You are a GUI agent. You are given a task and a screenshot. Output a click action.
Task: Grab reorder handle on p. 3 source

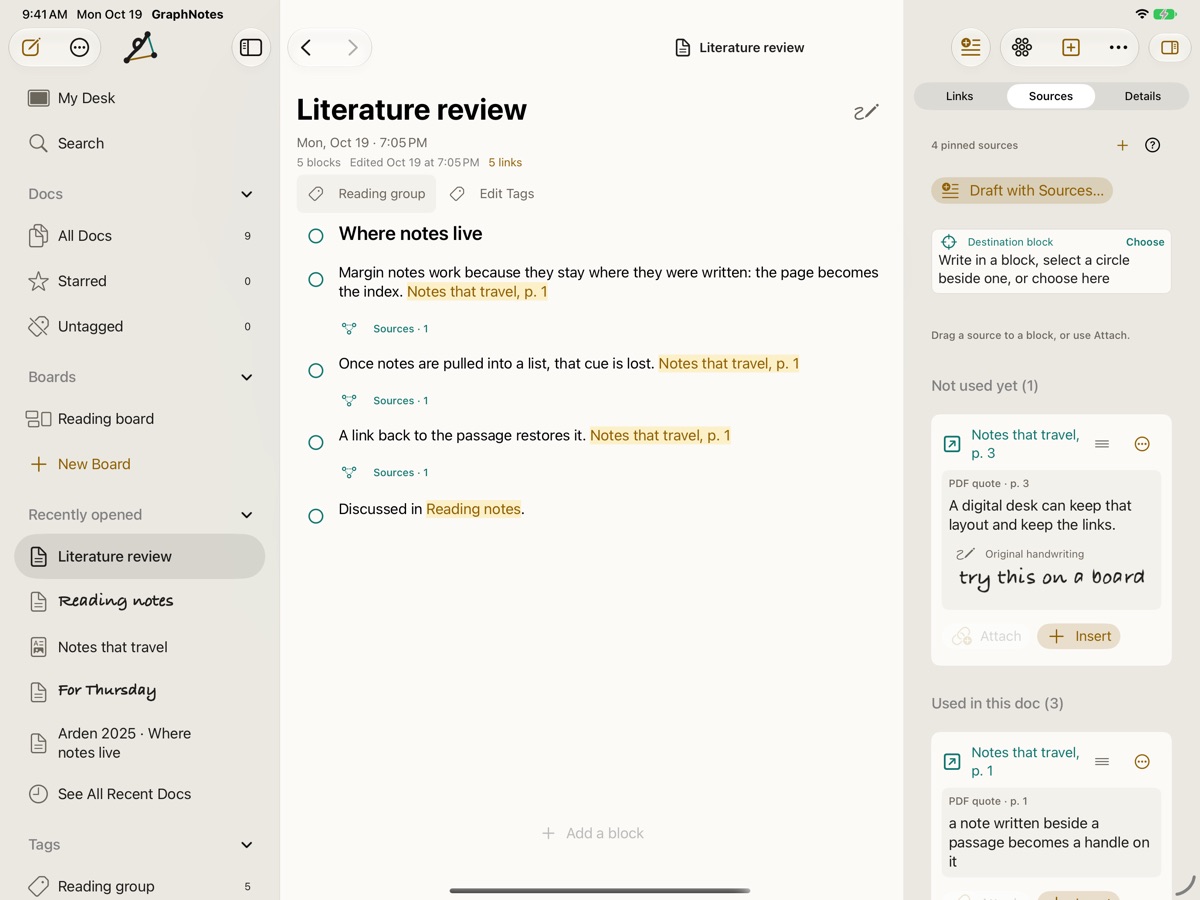tap(1102, 444)
